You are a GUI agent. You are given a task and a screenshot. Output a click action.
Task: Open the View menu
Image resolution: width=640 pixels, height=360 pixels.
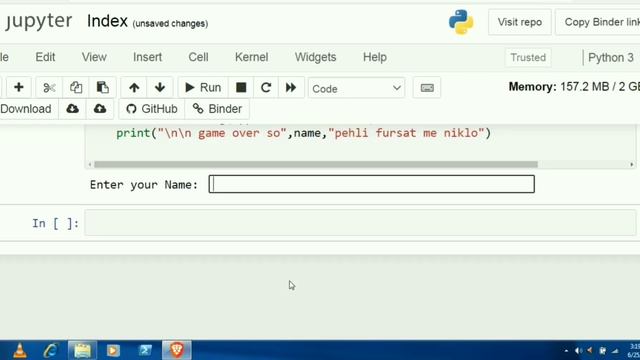pos(94,57)
